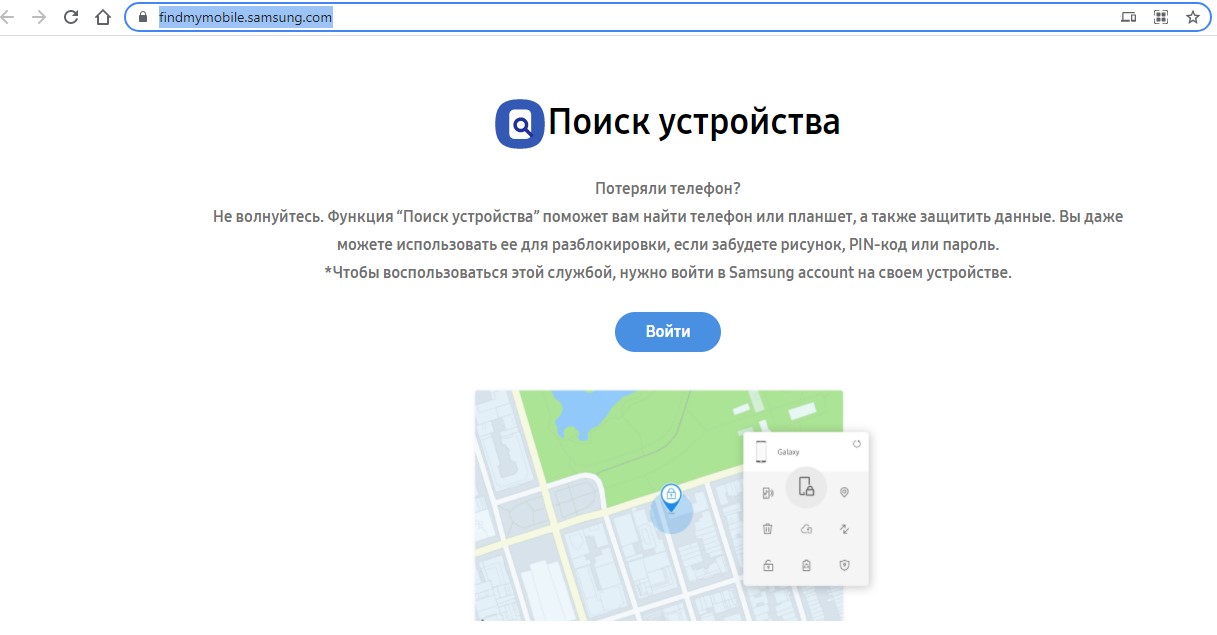This screenshot has height=635, width=1217.
Task: Click the "Galaxy" device name
Action: (x=788, y=452)
